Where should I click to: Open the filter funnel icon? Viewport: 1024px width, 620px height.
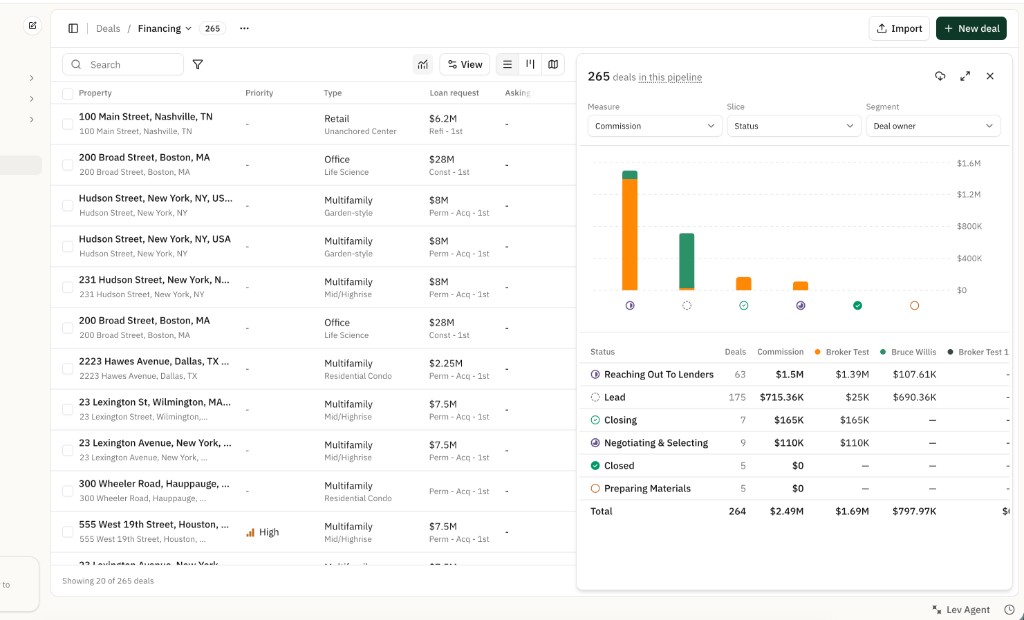coord(198,64)
